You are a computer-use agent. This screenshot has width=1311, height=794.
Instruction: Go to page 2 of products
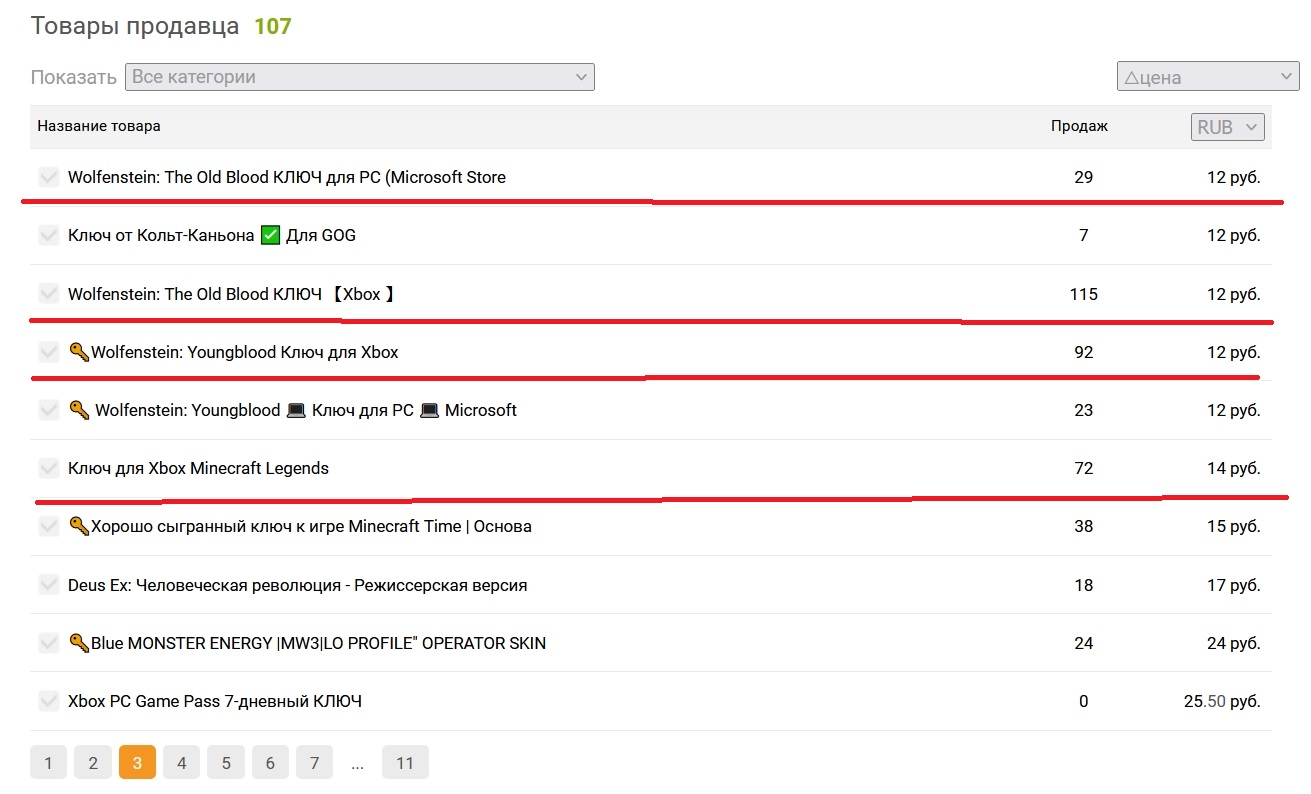pyautogui.click(x=93, y=763)
